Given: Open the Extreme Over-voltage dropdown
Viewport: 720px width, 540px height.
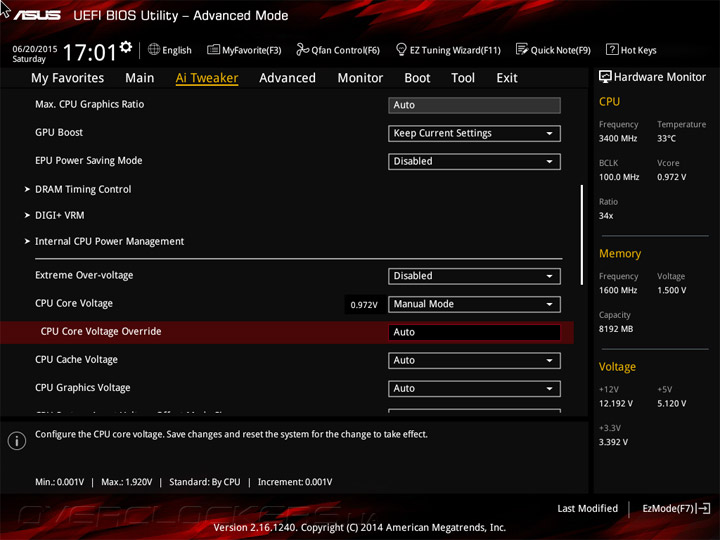Looking at the screenshot, I should [x=474, y=276].
